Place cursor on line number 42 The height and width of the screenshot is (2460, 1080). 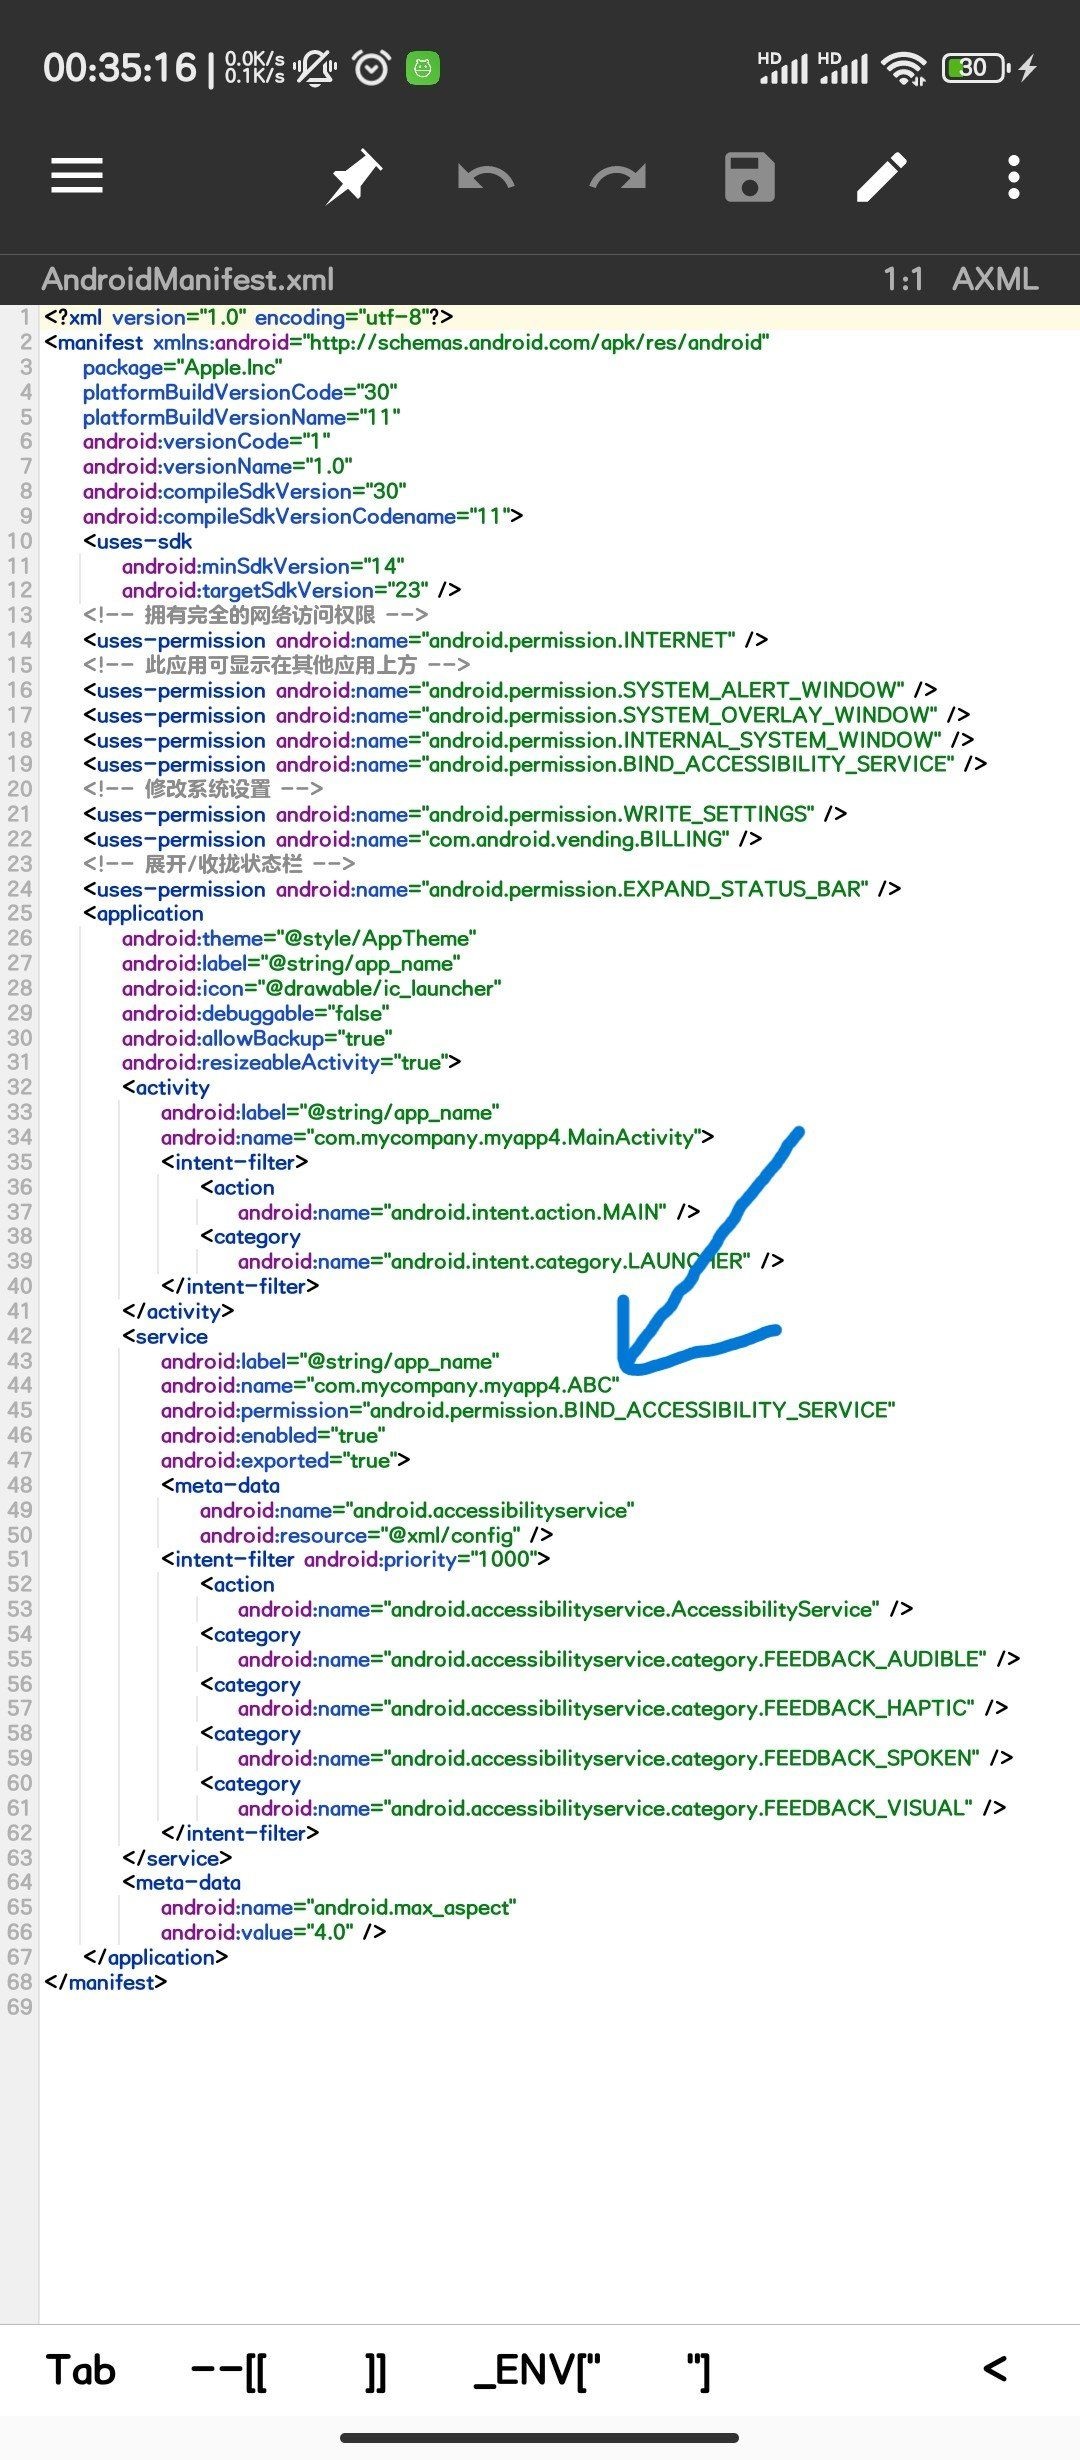coord(20,1336)
